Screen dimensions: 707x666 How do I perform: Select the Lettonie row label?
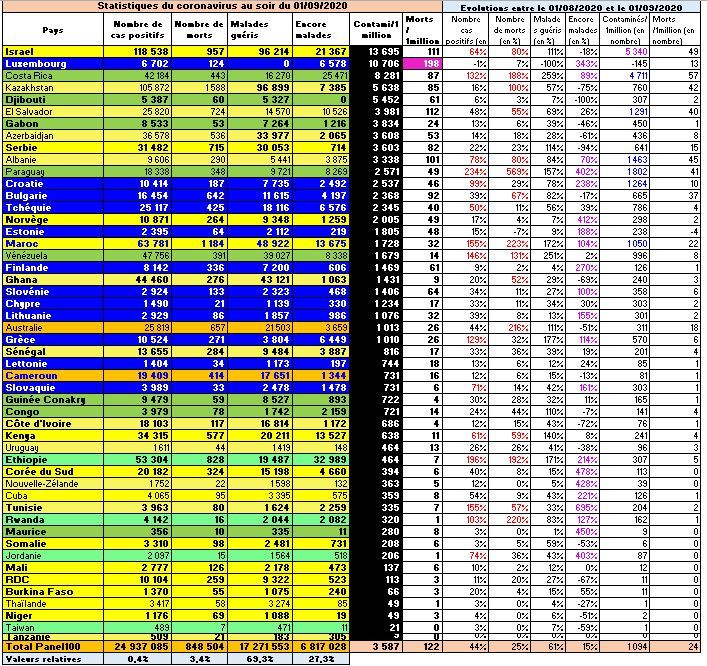53,363
